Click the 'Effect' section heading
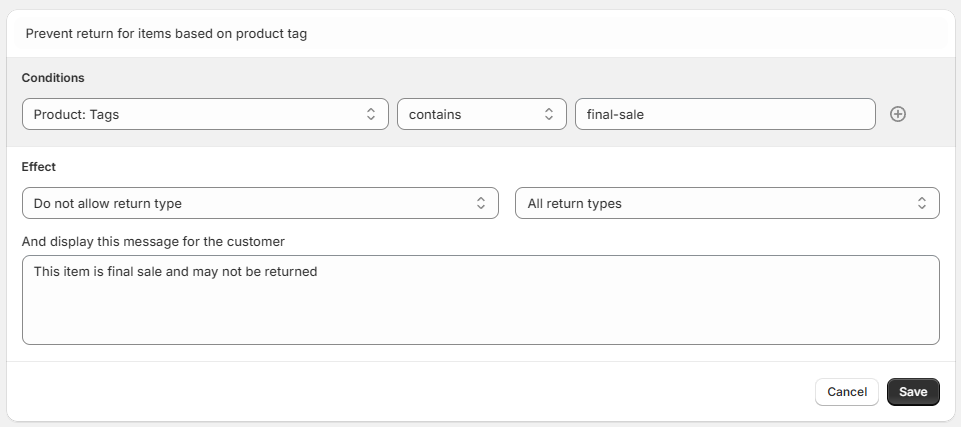 [x=39, y=167]
